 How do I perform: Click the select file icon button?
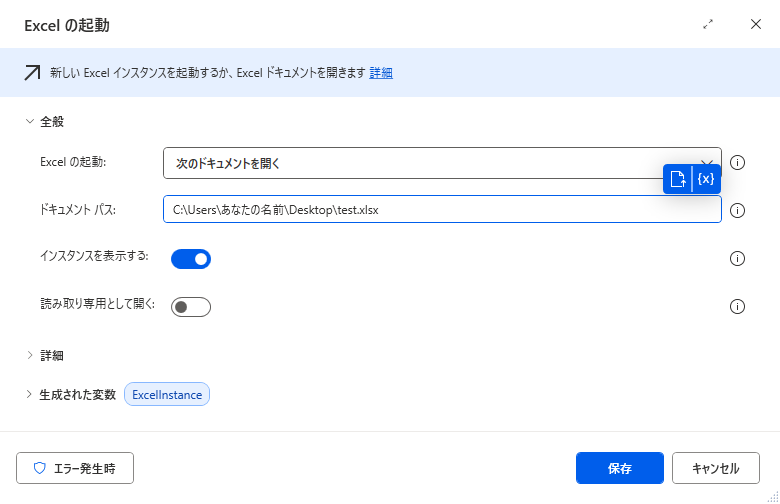[x=678, y=179]
